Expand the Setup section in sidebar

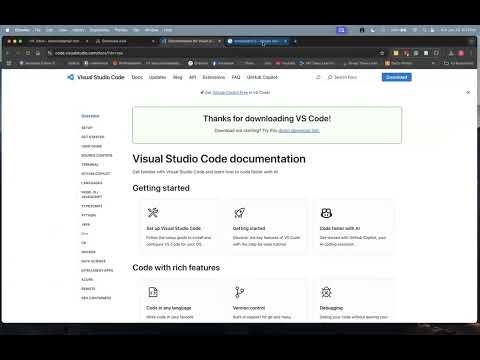(x=87, y=128)
